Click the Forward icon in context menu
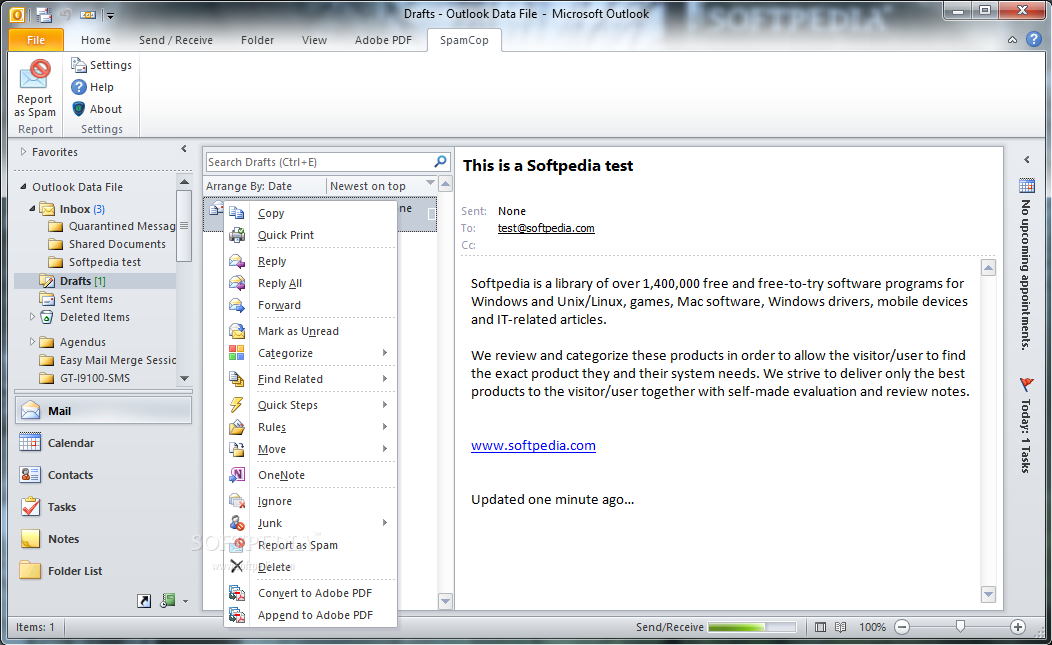1052x645 pixels. (237, 305)
